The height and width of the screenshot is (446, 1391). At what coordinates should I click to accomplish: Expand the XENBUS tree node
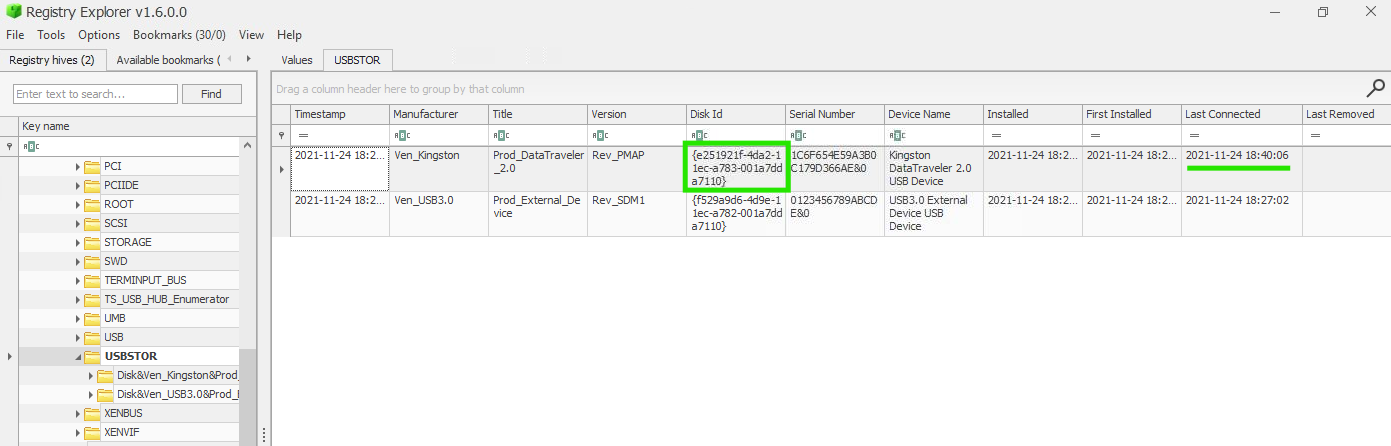click(78, 413)
